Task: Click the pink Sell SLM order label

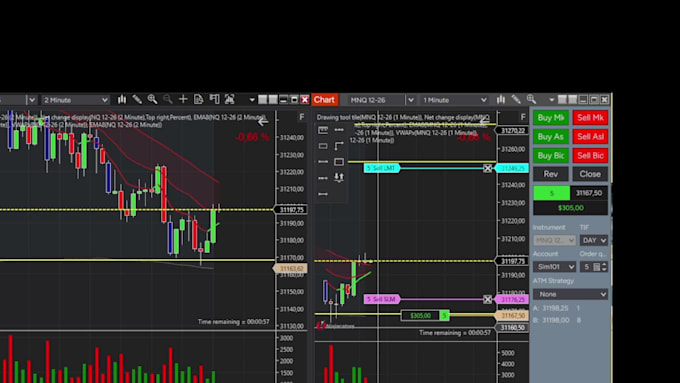Action: pyautogui.click(x=381, y=299)
